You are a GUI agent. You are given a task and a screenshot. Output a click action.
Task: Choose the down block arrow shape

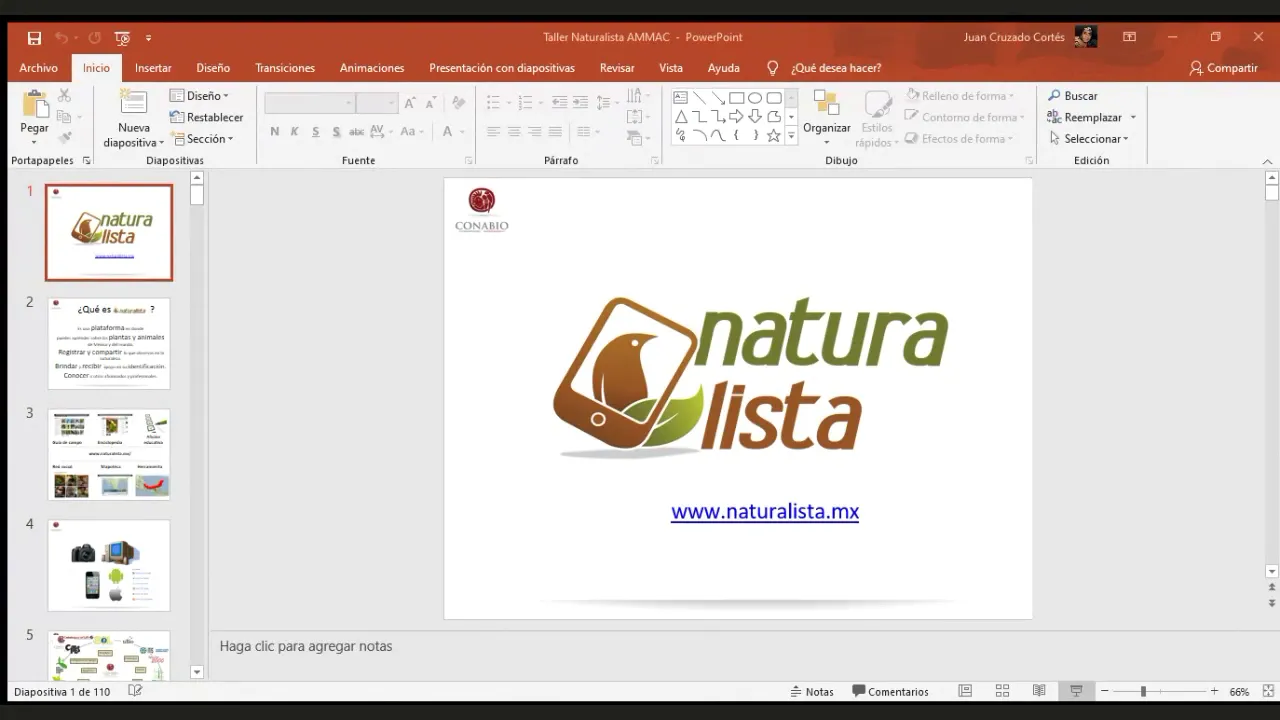(x=755, y=117)
